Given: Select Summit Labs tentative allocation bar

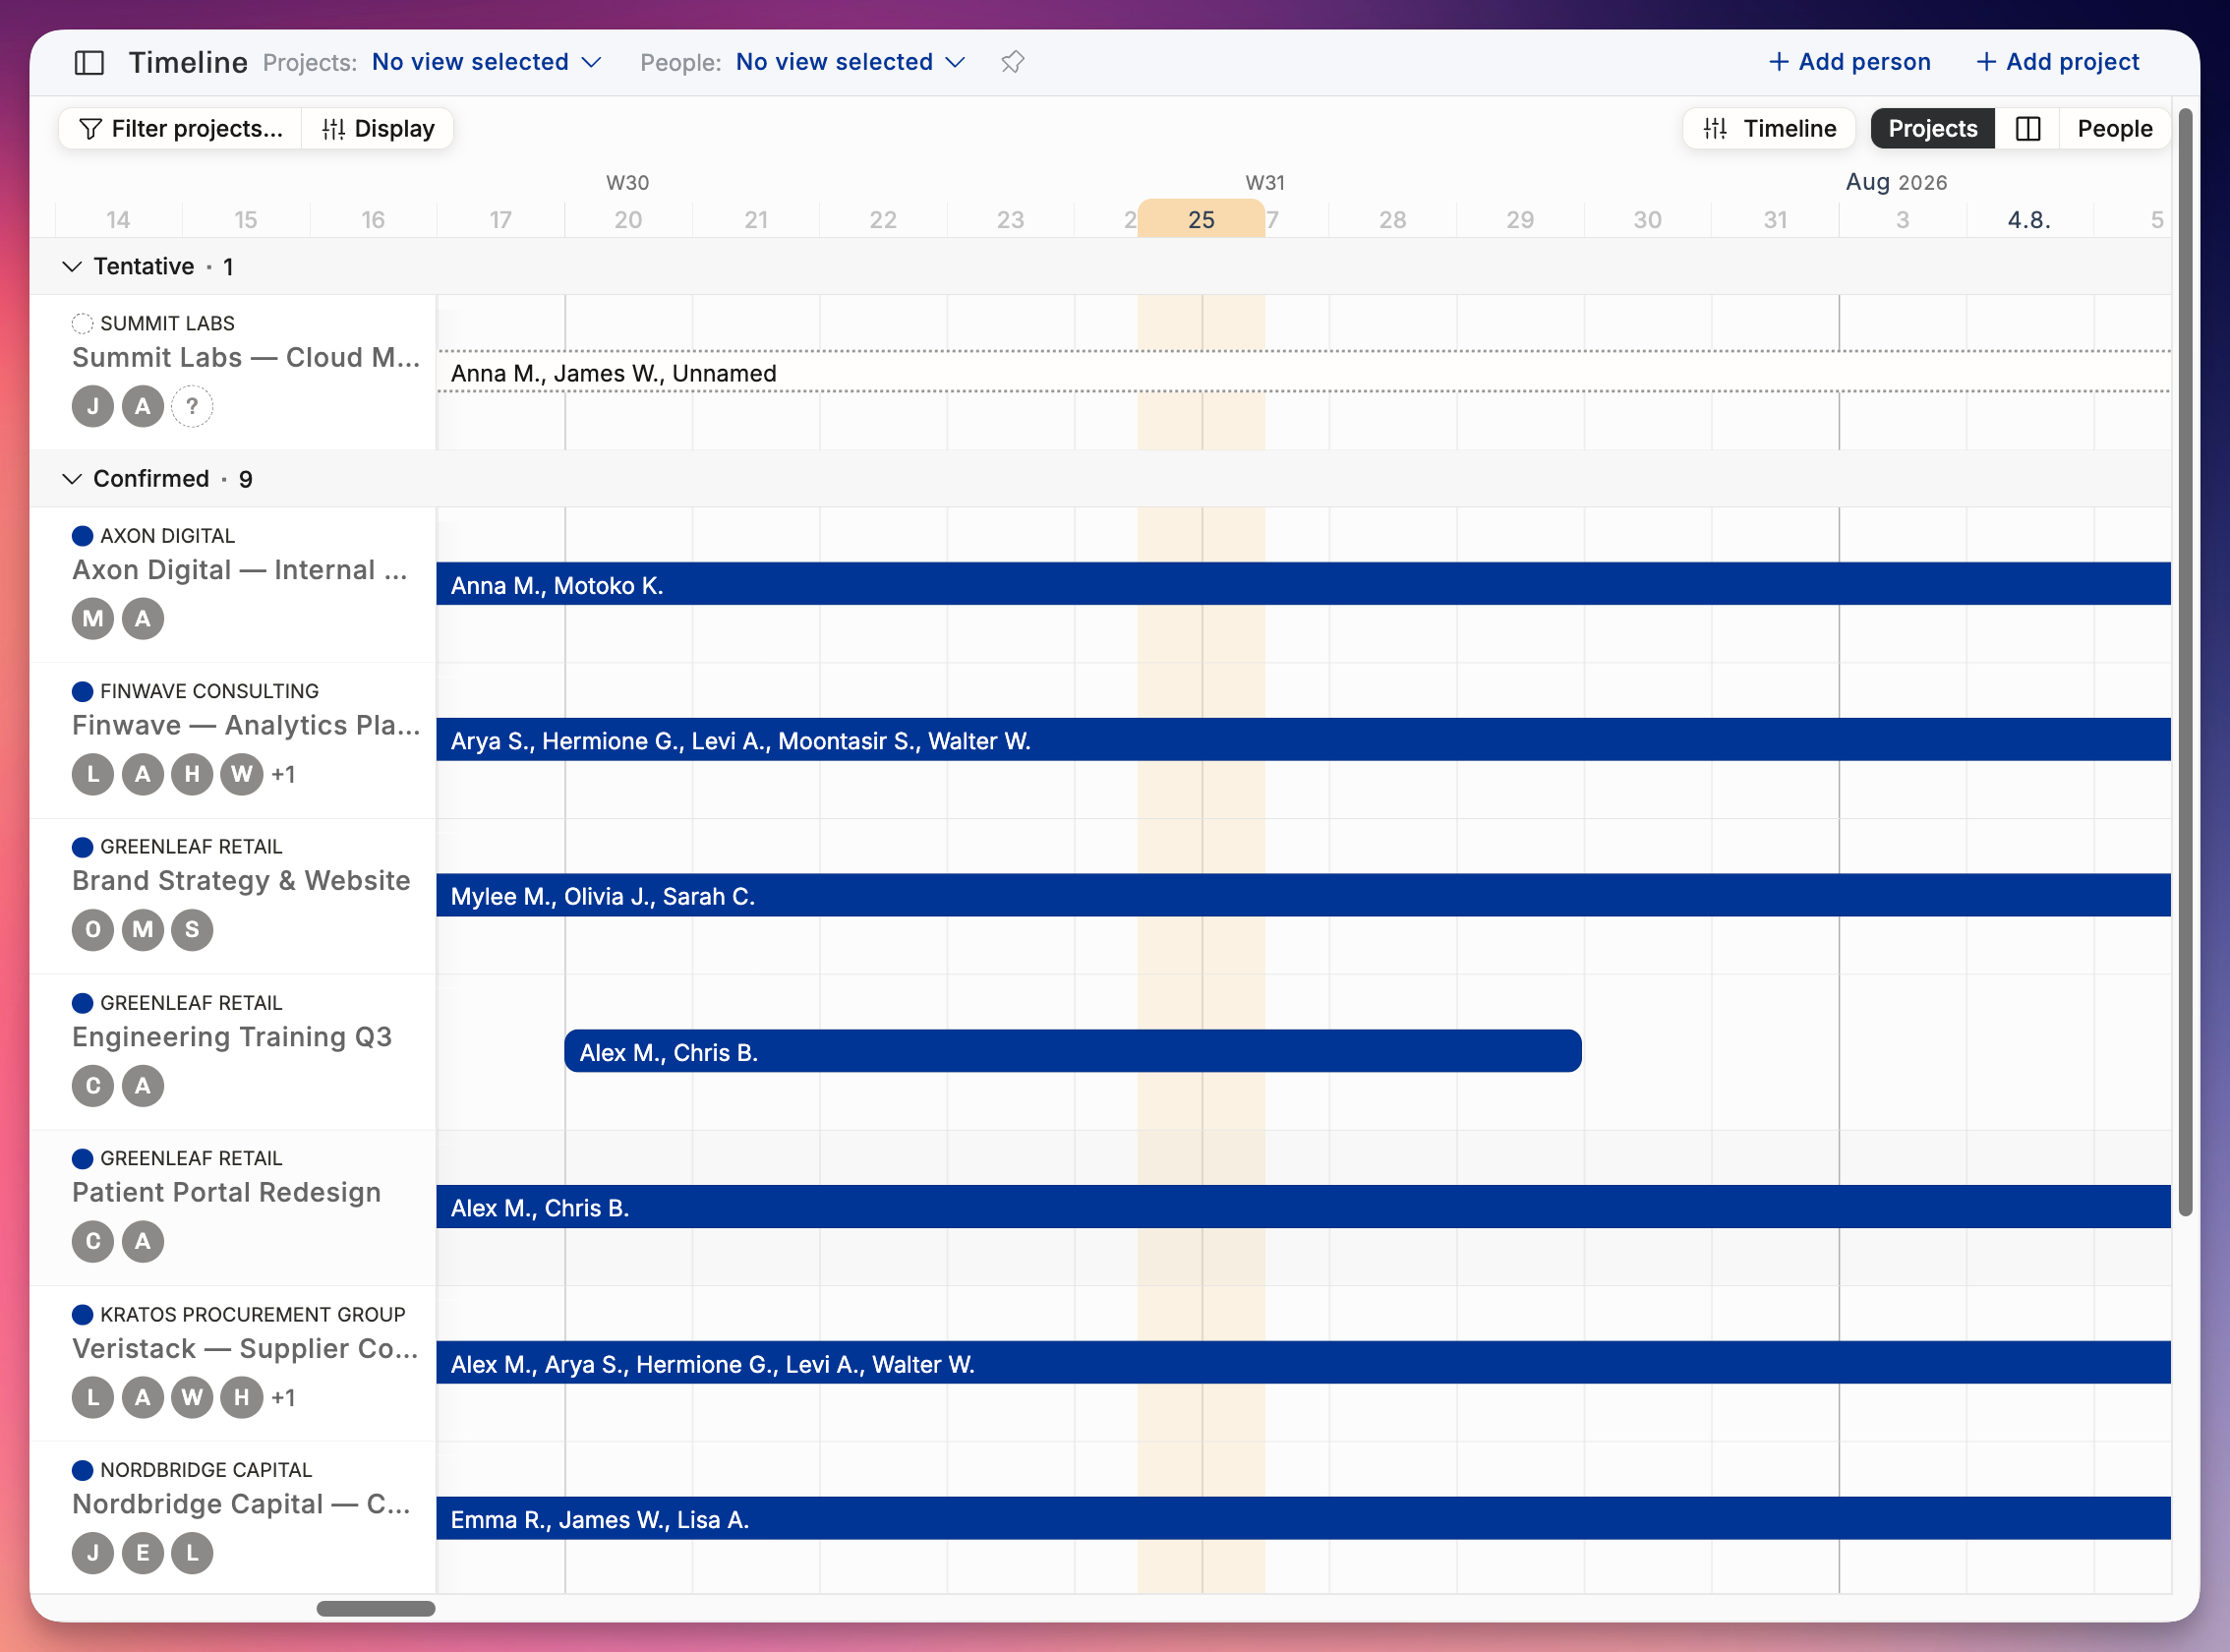Looking at the screenshot, I should 1304,372.
